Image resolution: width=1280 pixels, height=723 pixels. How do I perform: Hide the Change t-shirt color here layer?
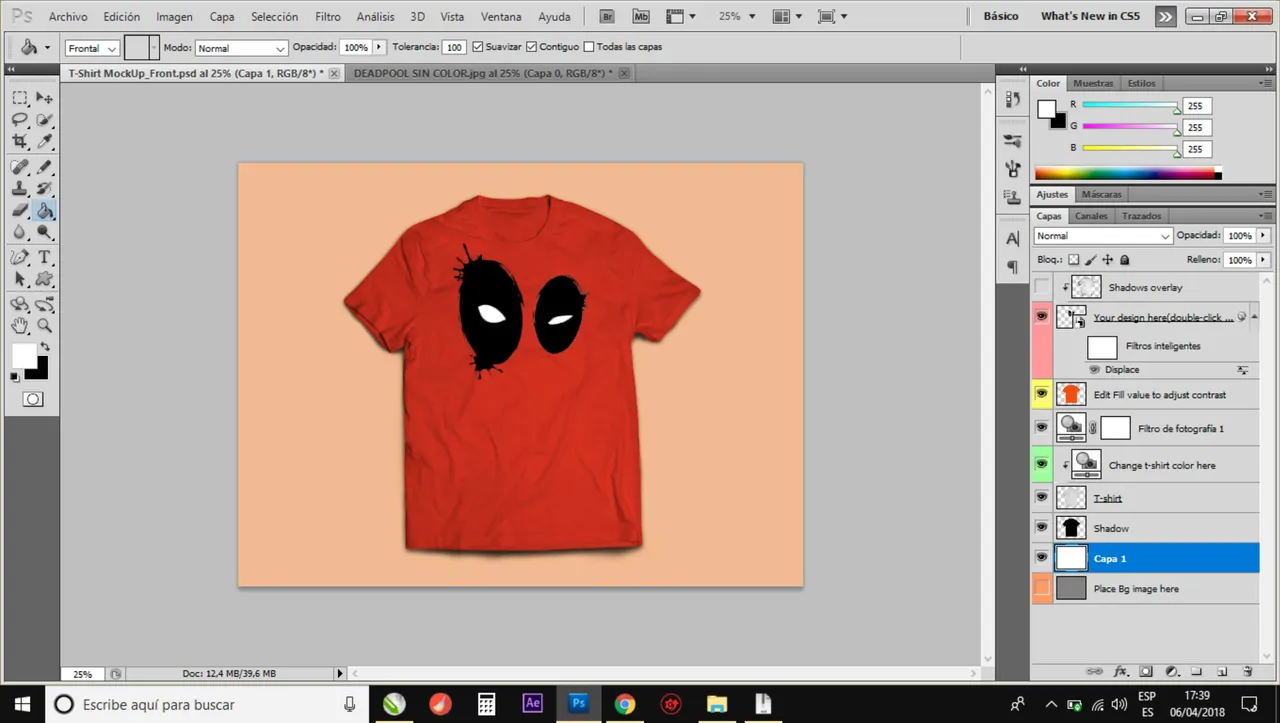(x=1042, y=464)
